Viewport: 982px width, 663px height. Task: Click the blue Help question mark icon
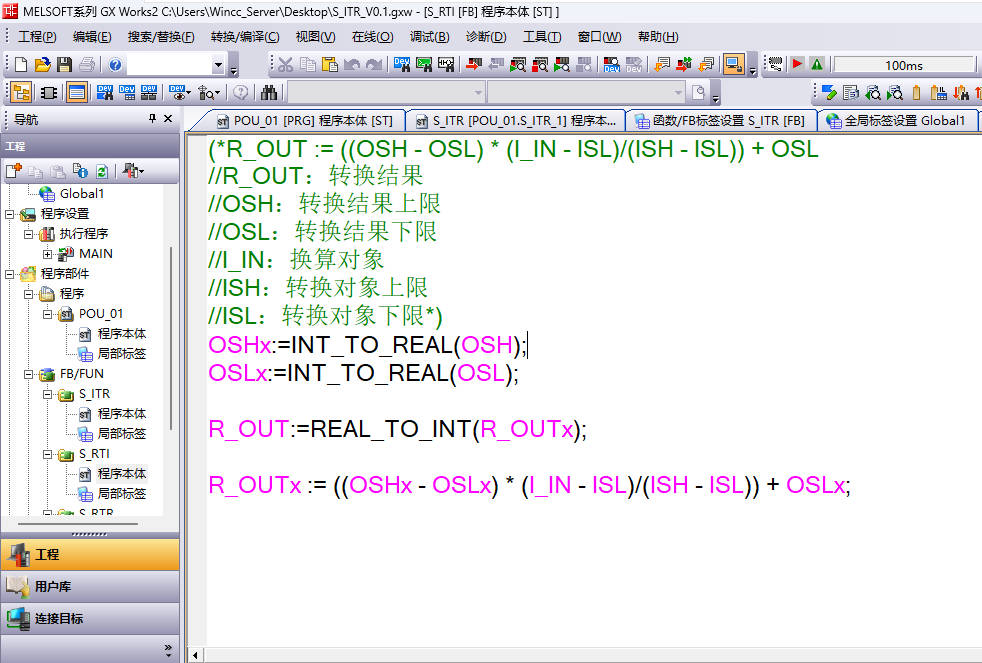pos(116,65)
